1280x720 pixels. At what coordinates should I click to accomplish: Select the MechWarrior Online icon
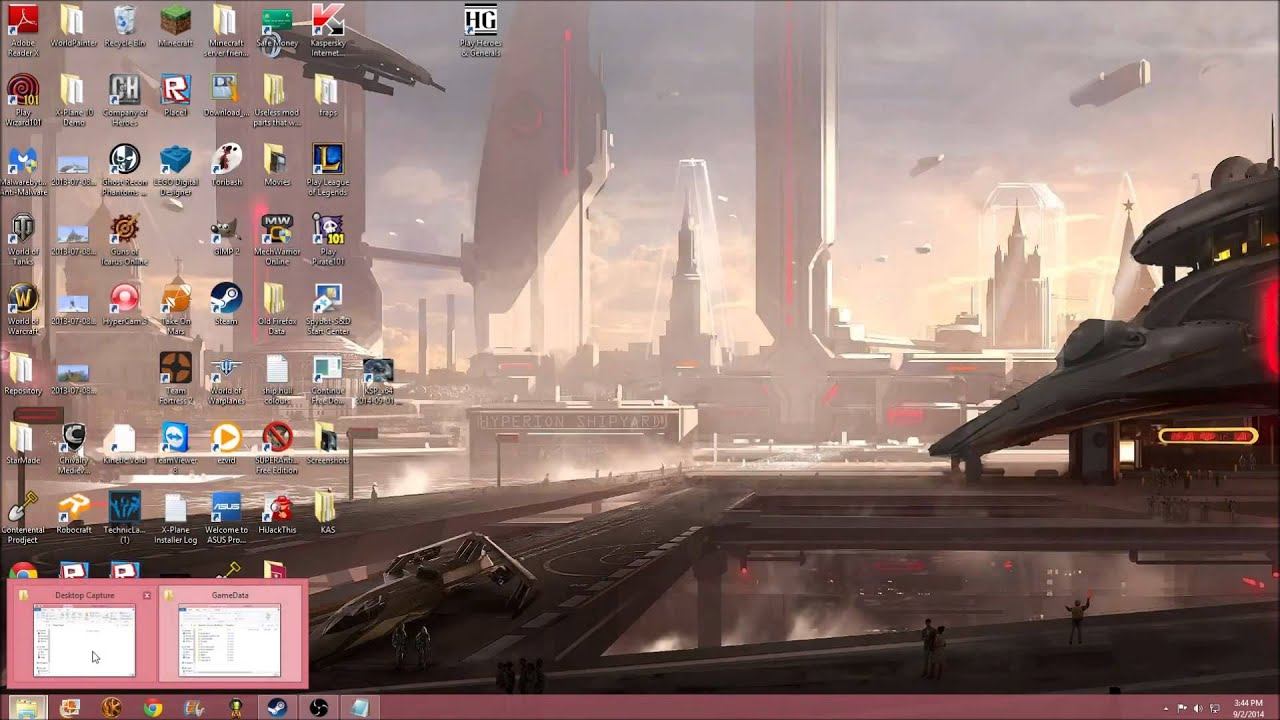click(x=277, y=240)
